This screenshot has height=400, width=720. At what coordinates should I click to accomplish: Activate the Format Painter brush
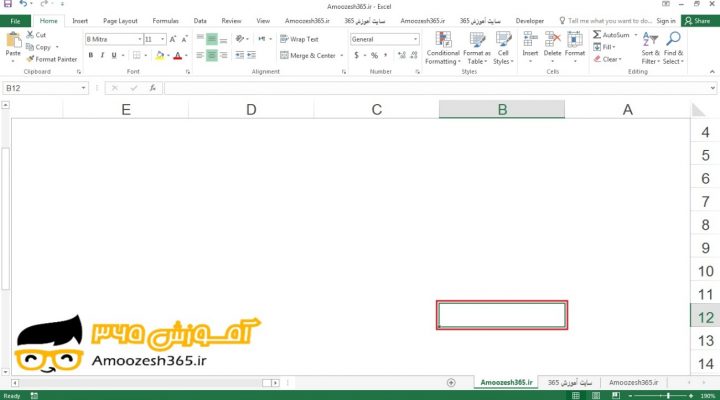coord(51,59)
